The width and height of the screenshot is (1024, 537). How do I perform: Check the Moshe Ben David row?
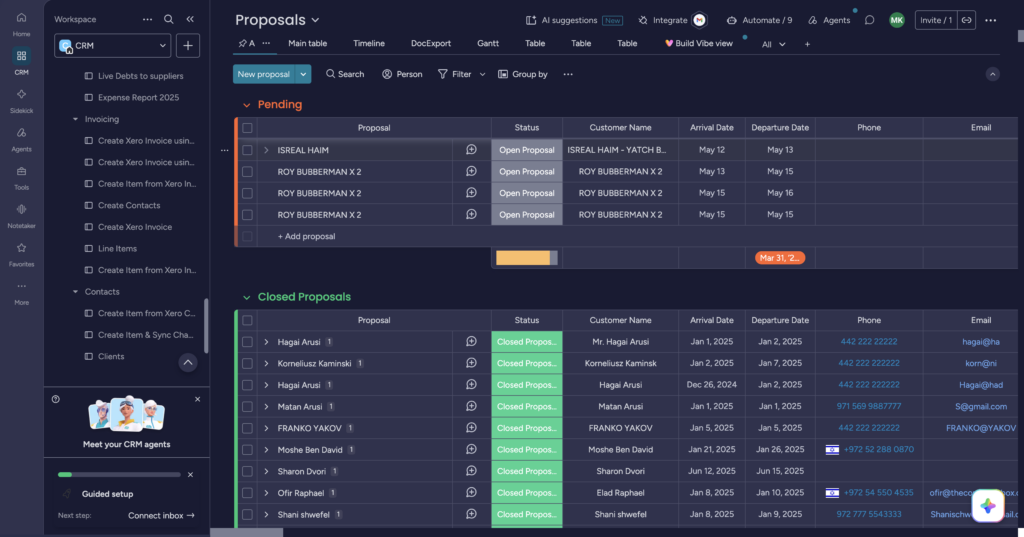(x=247, y=449)
